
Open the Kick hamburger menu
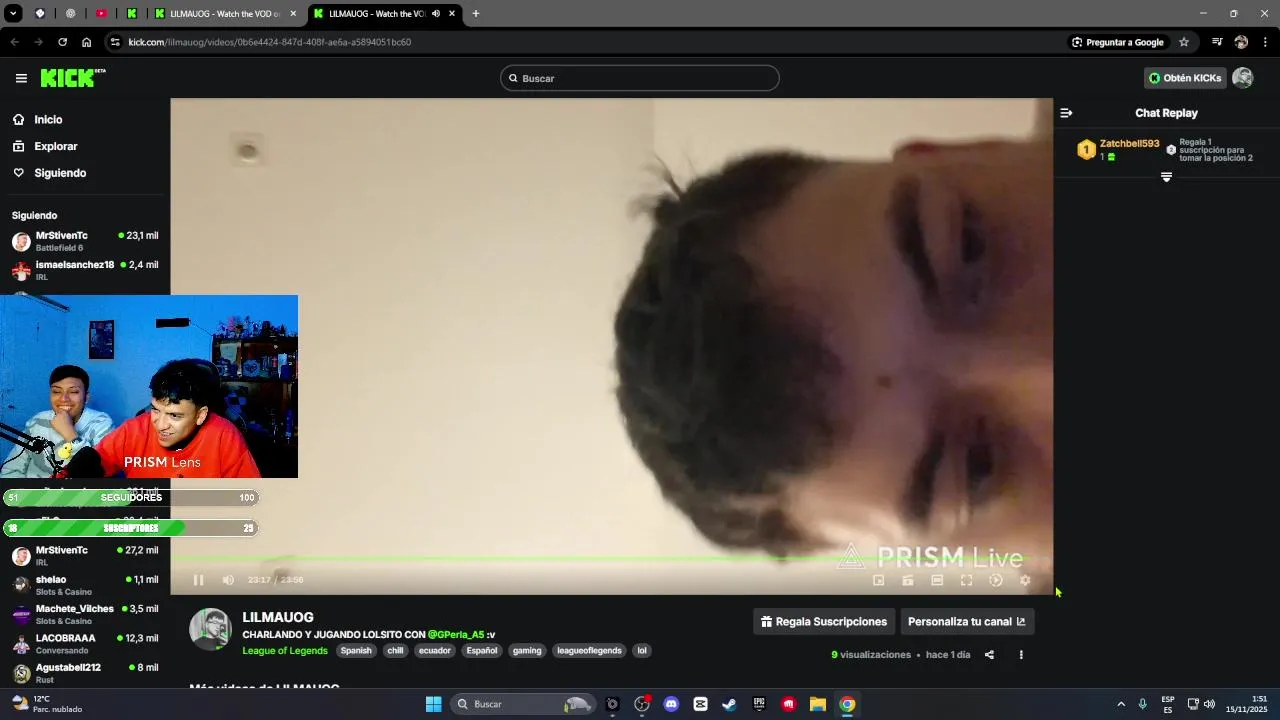21,78
